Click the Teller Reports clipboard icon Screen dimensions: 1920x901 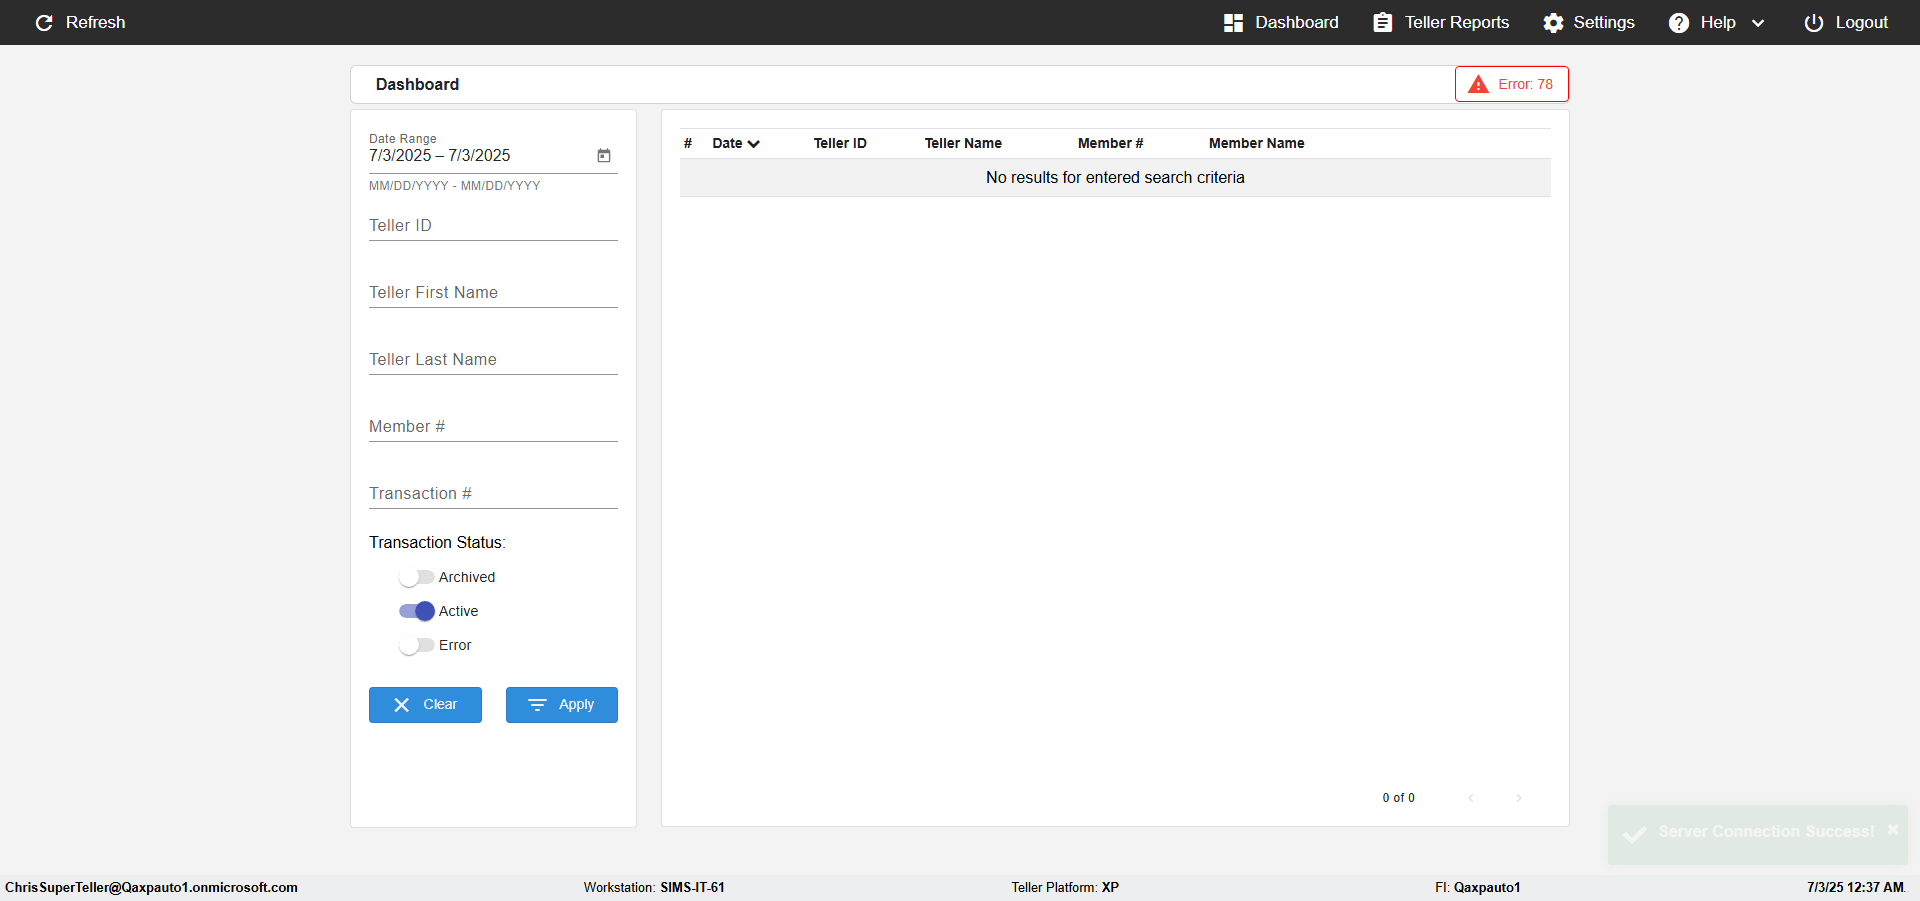[1382, 22]
